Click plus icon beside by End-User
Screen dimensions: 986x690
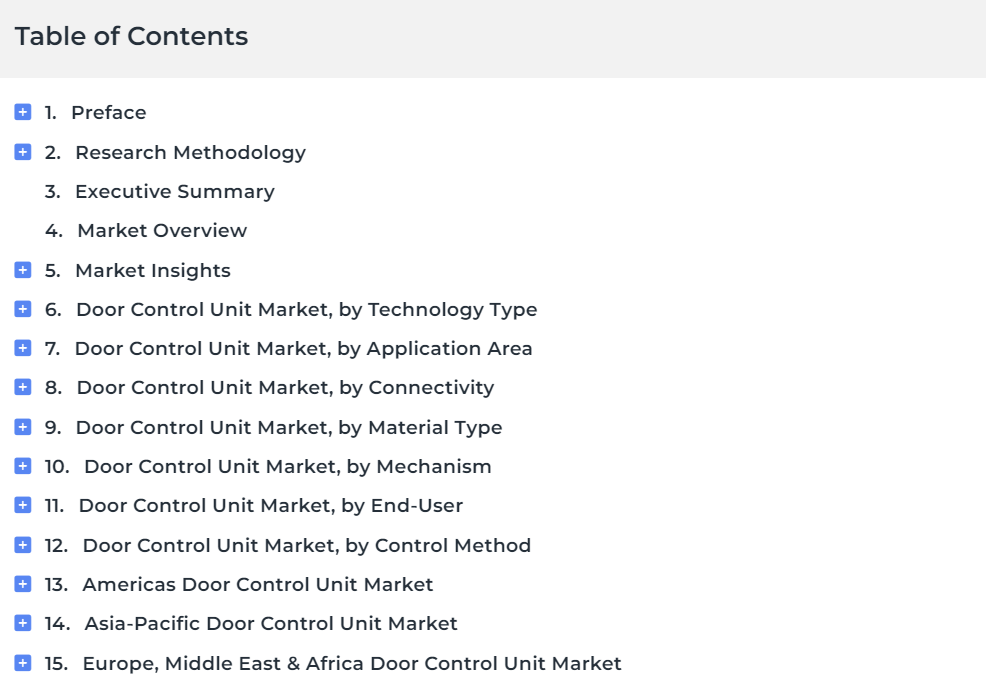[x=23, y=505]
